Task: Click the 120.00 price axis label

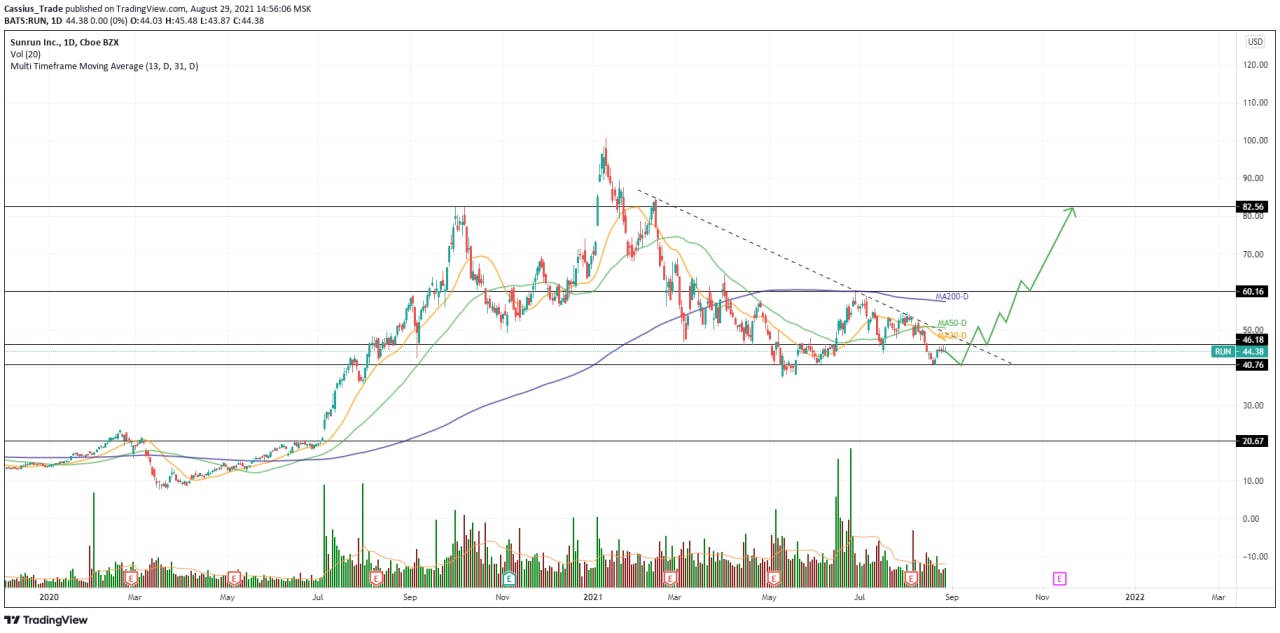Action: [x=1254, y=65]
